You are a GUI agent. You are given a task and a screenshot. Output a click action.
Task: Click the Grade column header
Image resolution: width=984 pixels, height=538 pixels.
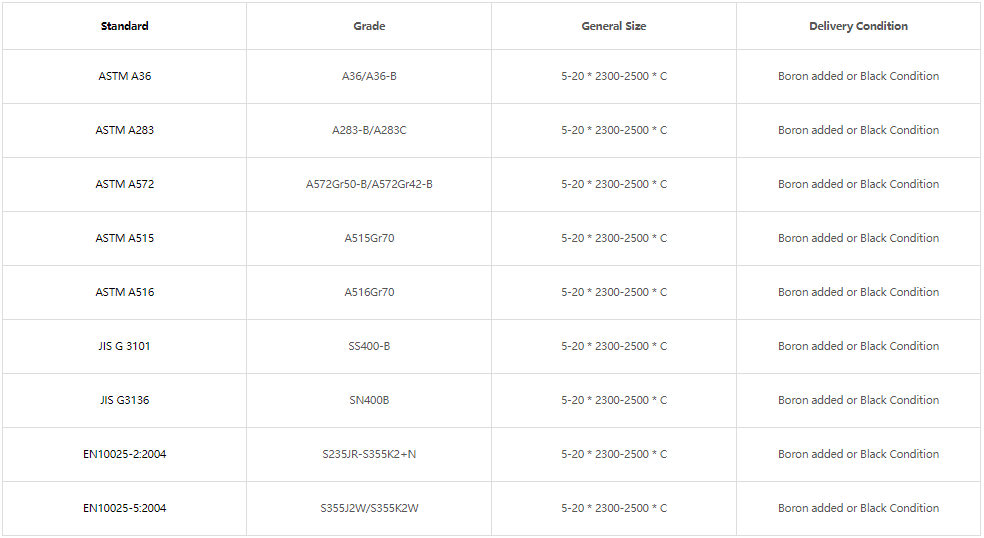point(369,26)
